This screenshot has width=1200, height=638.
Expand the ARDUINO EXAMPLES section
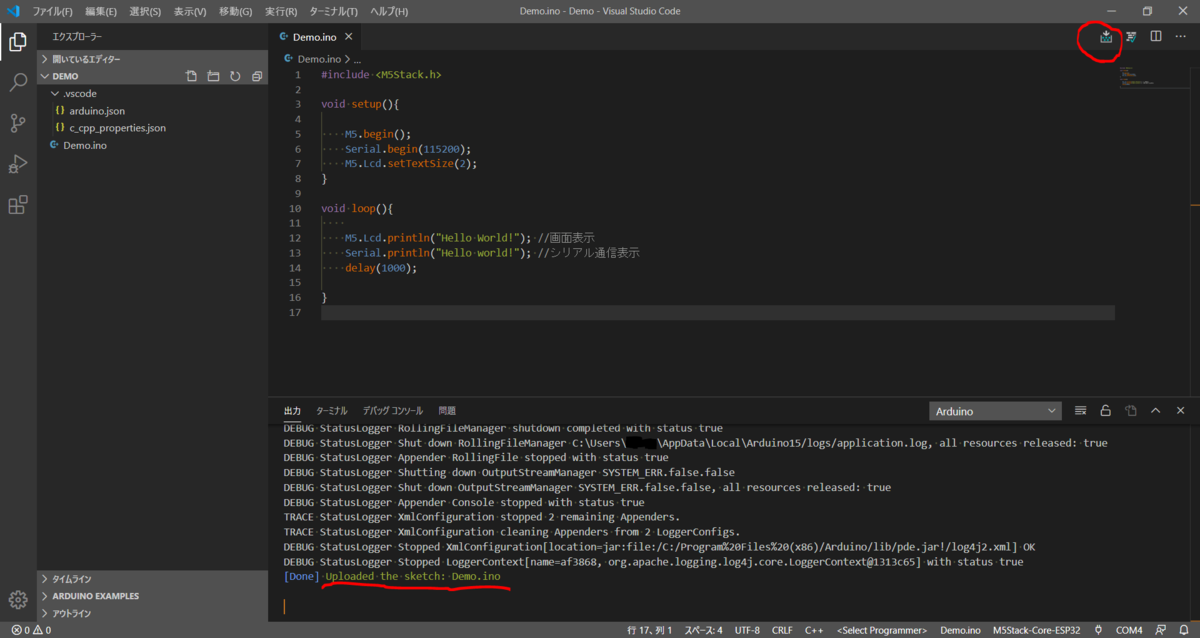153,596
